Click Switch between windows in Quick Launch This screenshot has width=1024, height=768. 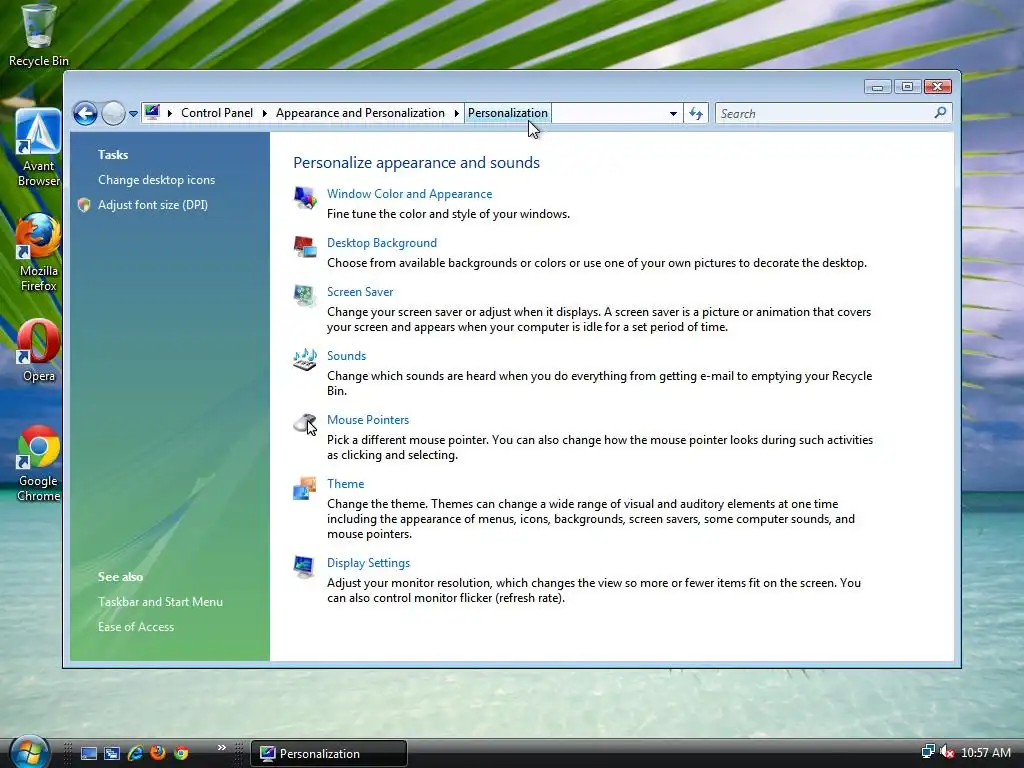point(112,754)
